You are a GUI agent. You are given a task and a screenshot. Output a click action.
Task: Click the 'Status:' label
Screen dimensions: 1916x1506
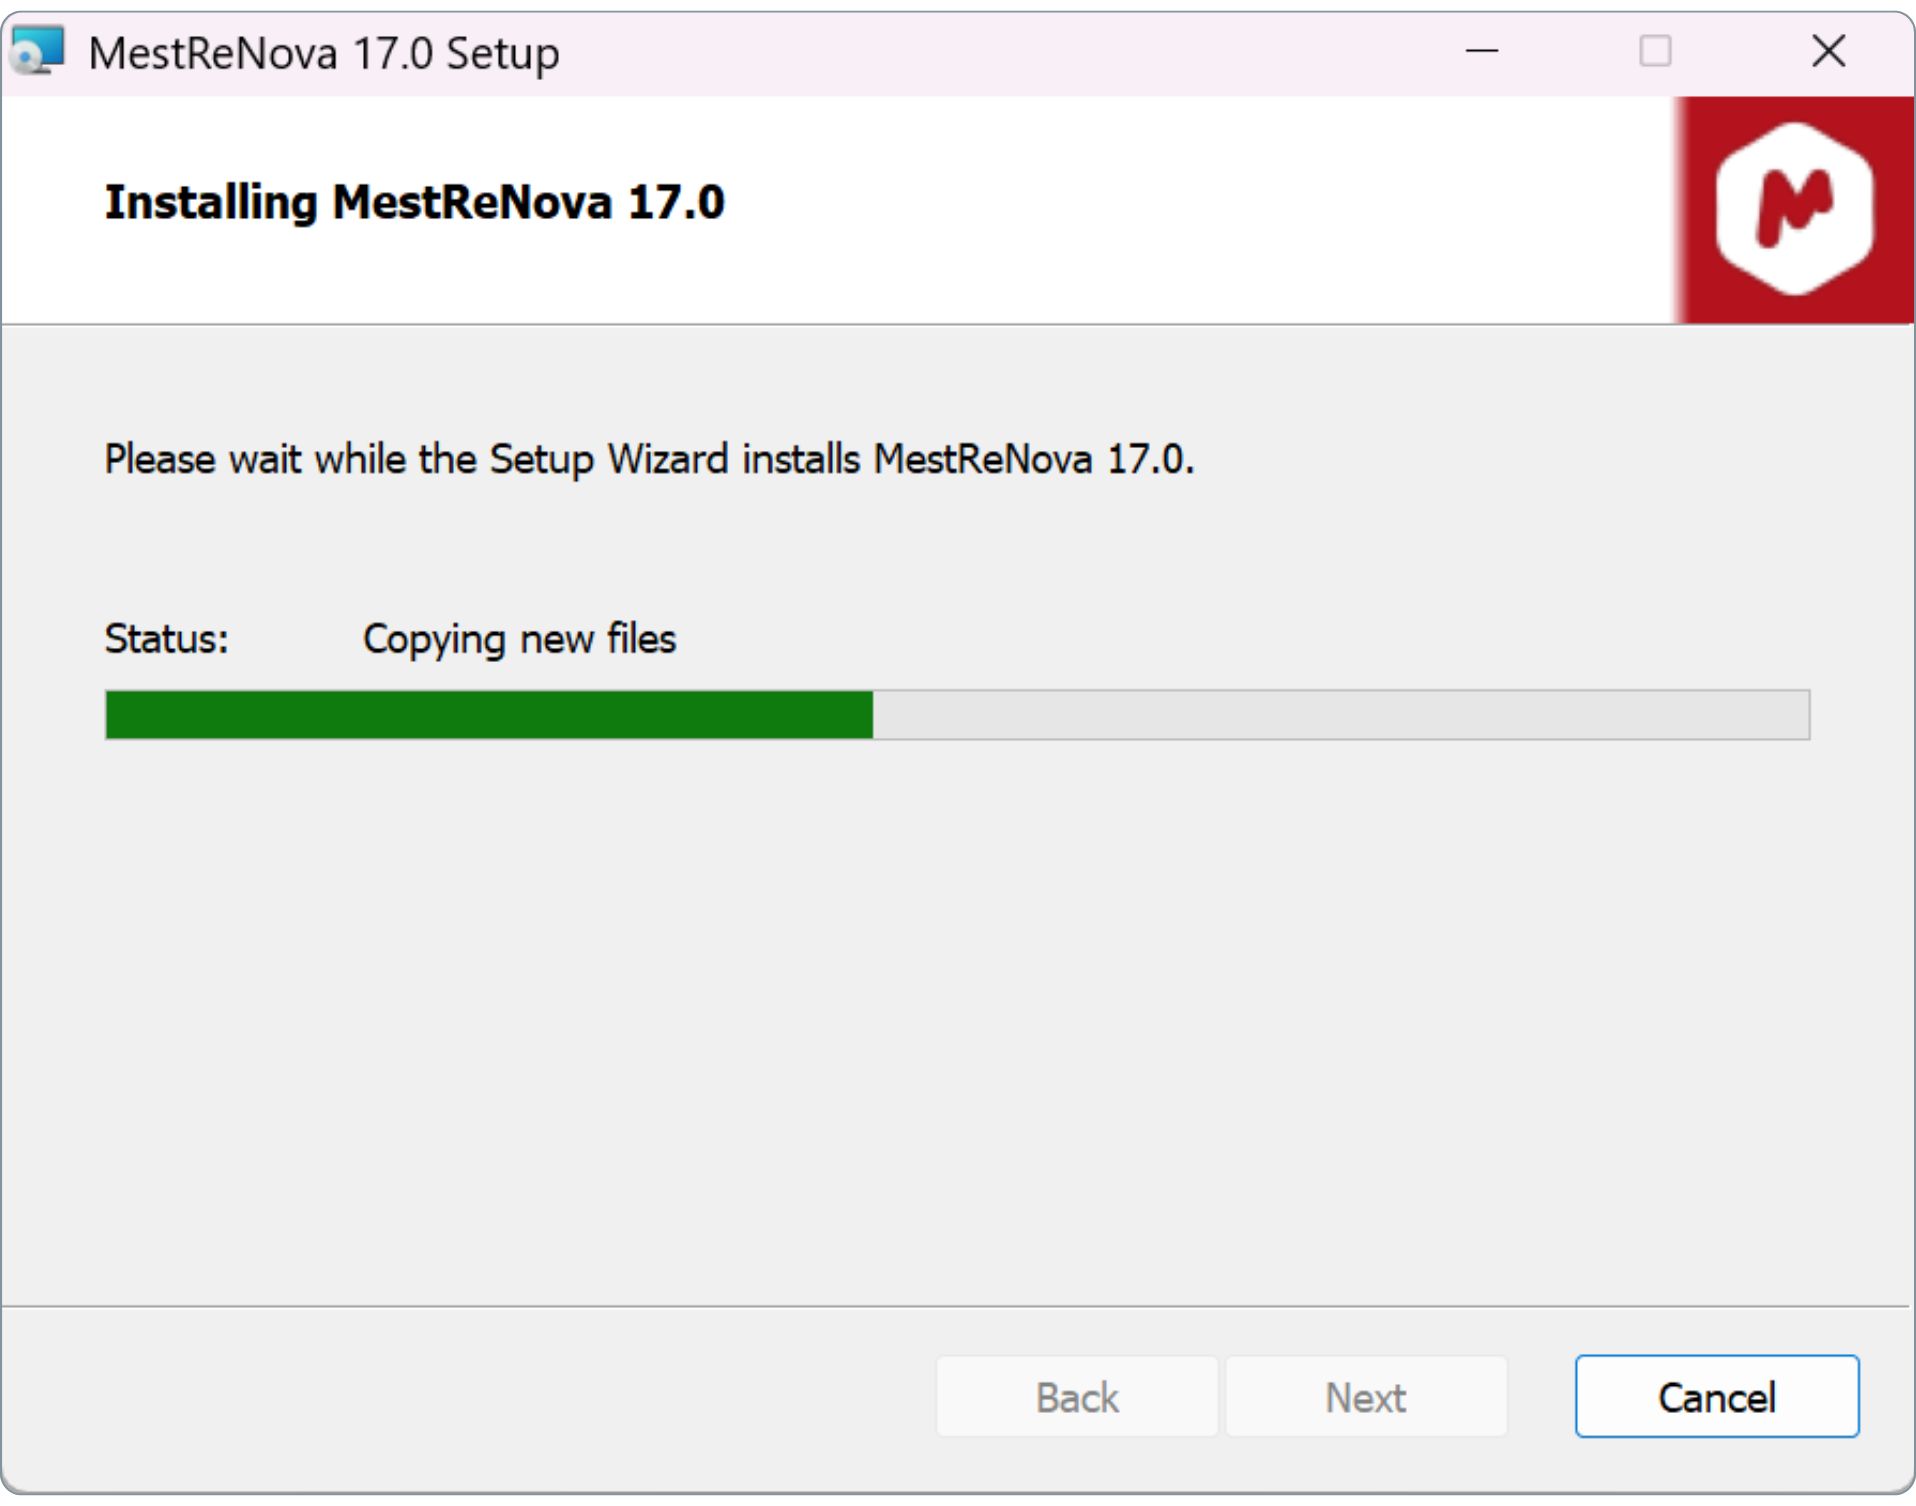tap(166, 639)
